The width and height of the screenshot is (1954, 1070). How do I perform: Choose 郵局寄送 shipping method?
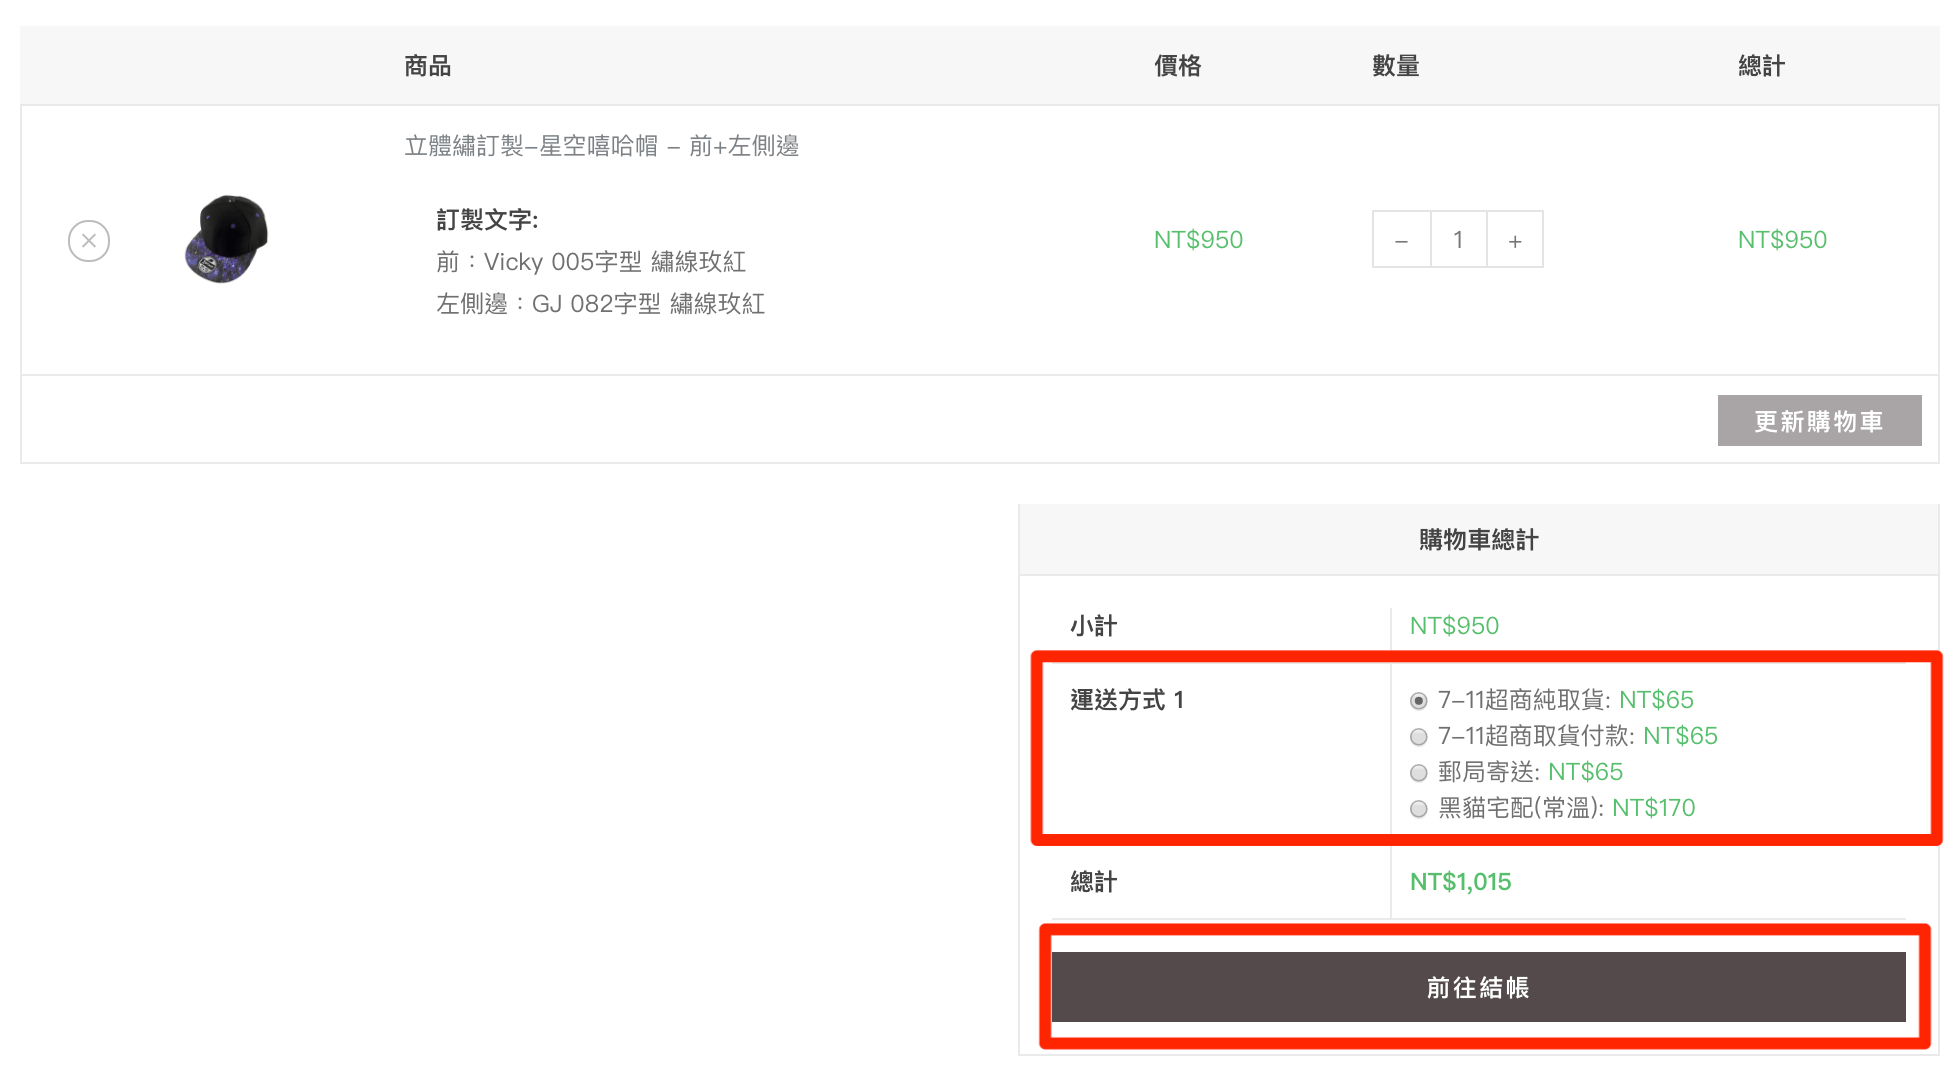point(1418,773)
